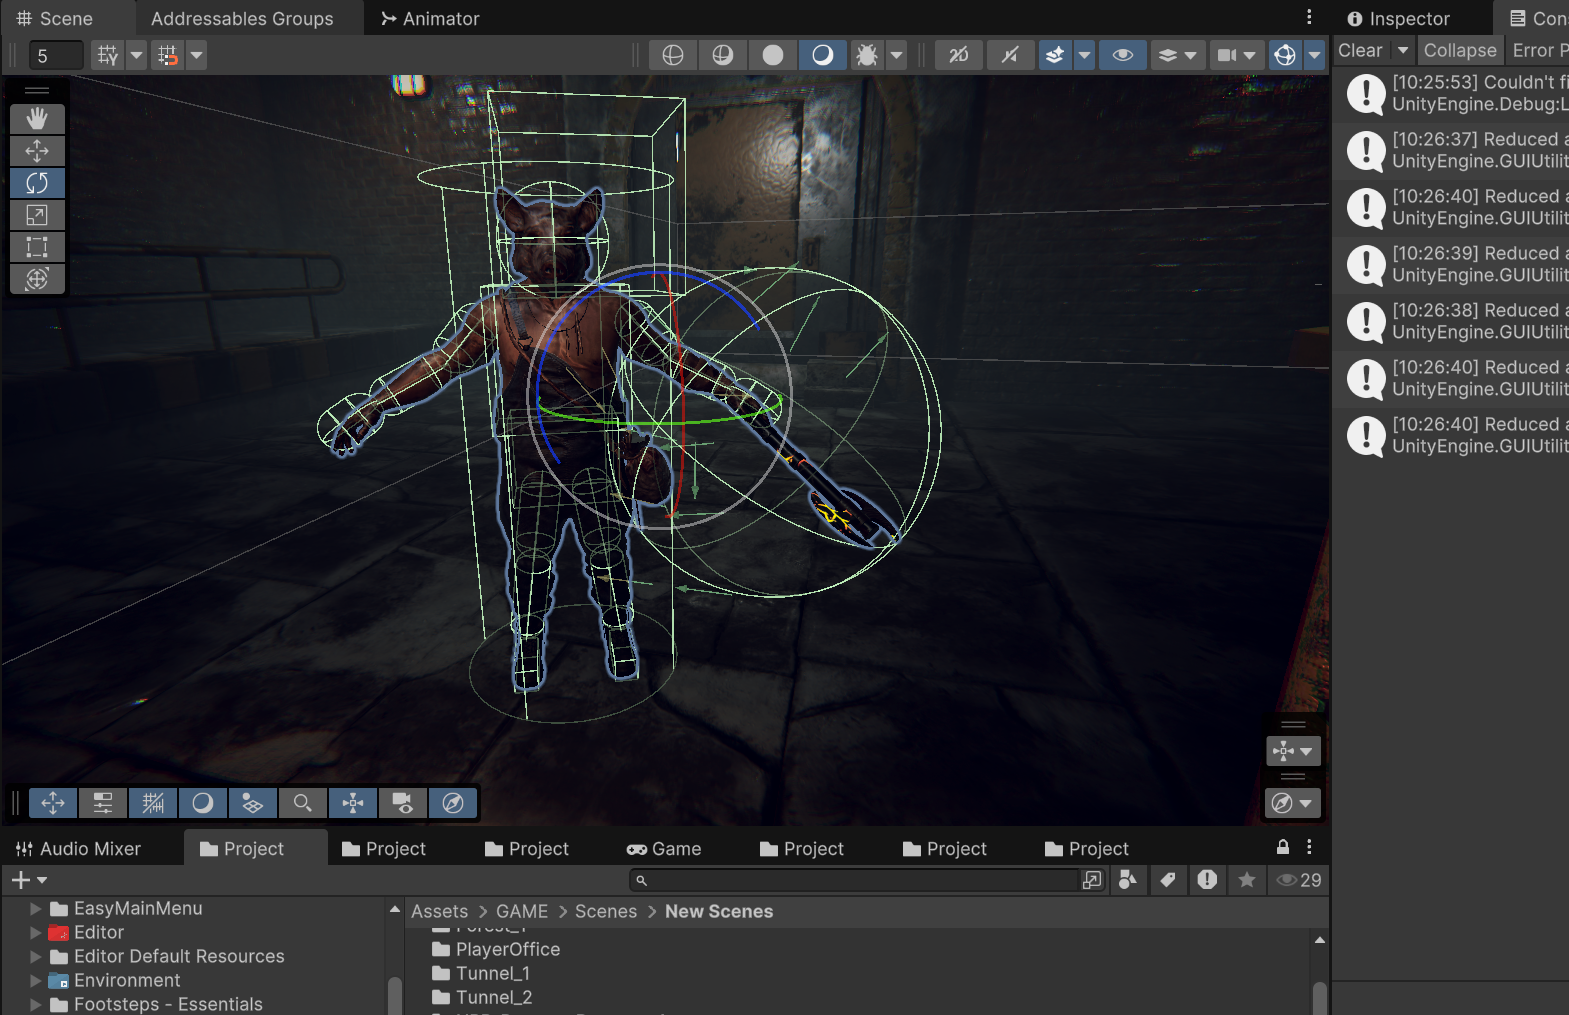Select the combined Transform tool
The height and width of the screenshot is (1015, 1569).
(37, 279)
